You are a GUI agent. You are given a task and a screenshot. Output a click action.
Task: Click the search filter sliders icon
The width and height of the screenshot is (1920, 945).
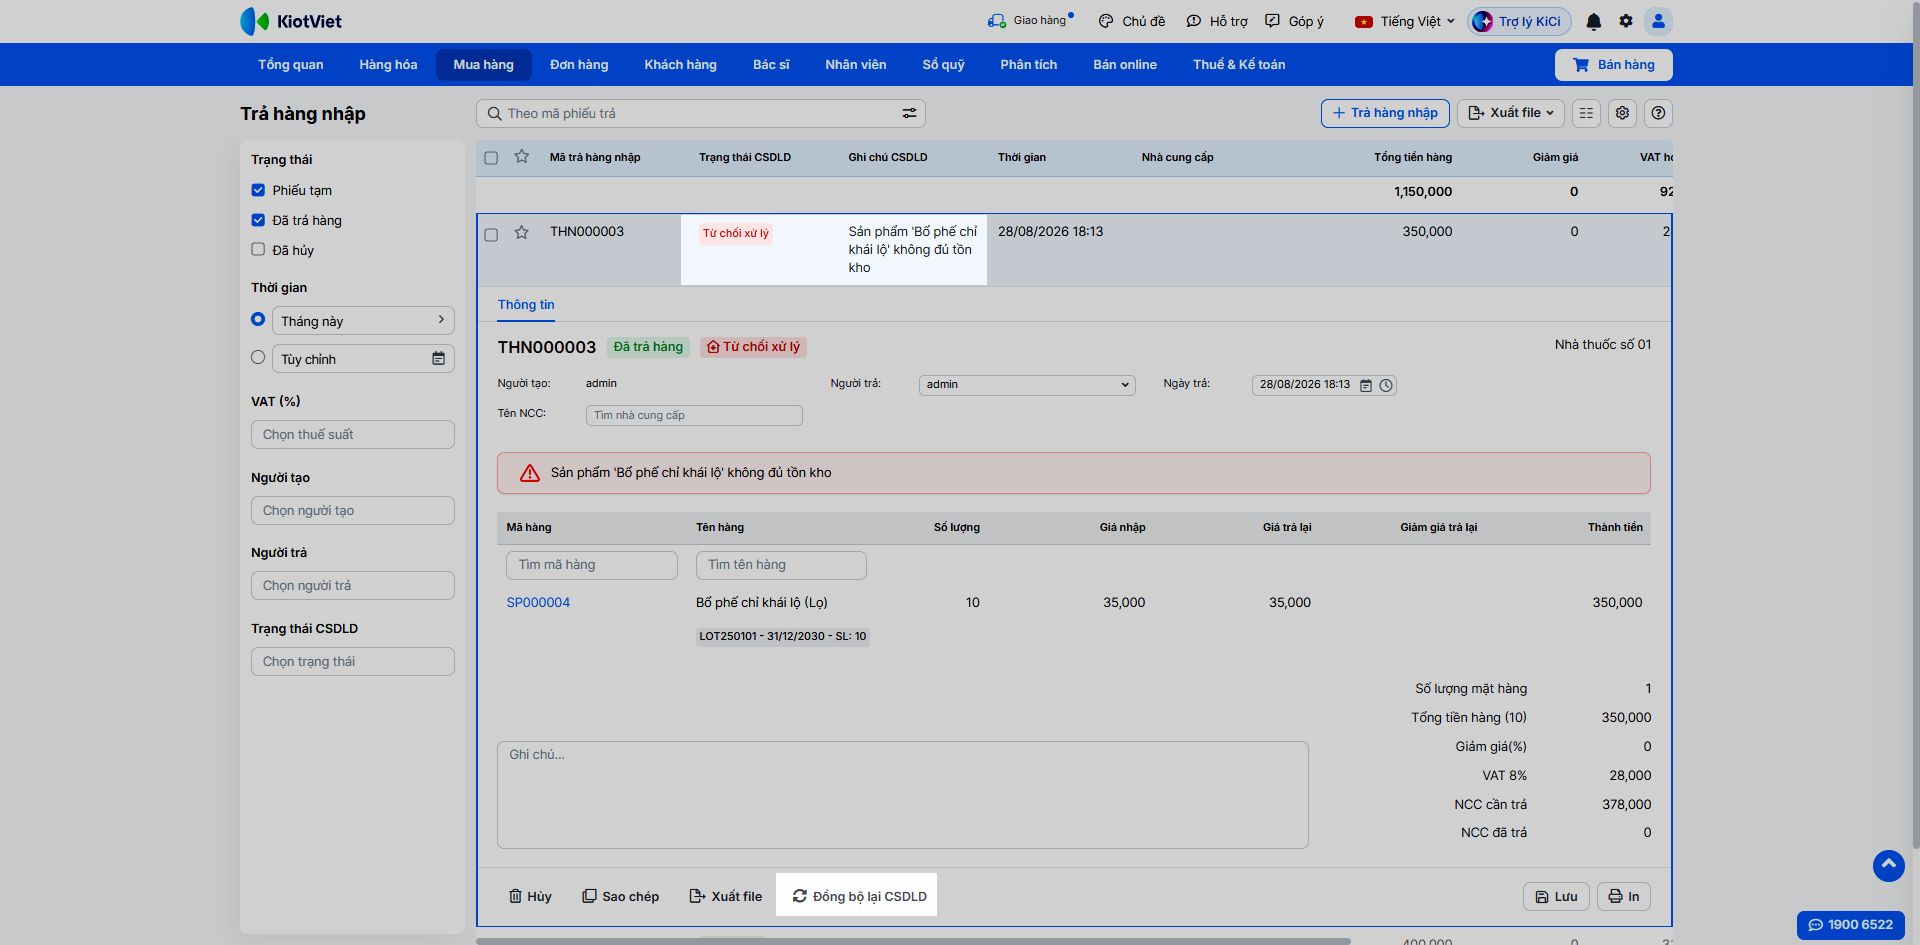tap(909, 113)
